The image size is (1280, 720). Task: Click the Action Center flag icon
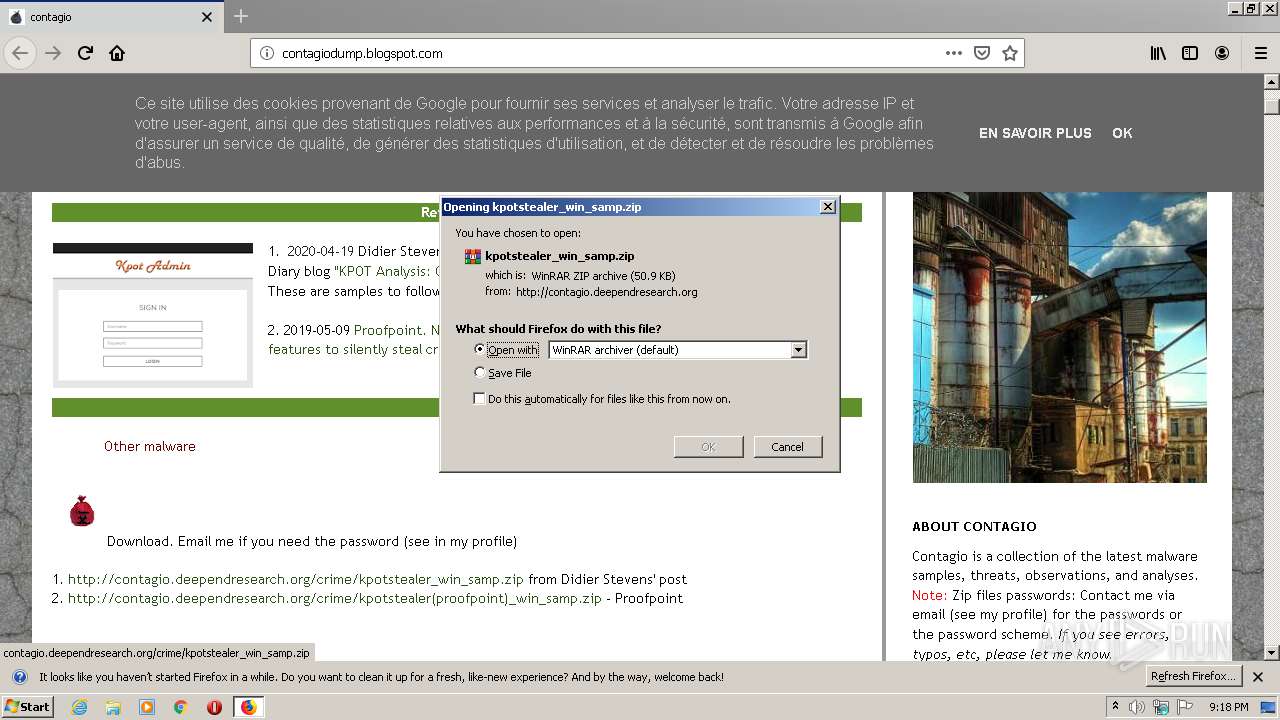coord(1185,707)
